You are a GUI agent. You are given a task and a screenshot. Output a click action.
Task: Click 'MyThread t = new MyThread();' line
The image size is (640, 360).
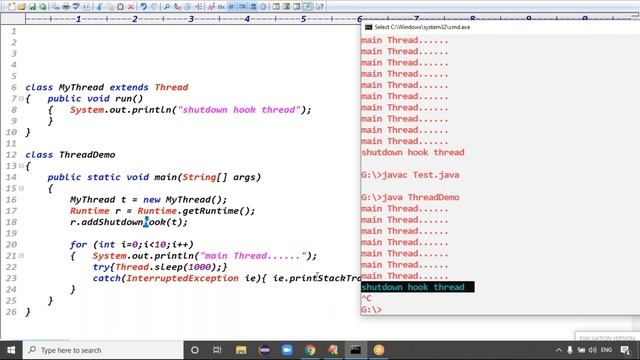[x=148, y=200]
